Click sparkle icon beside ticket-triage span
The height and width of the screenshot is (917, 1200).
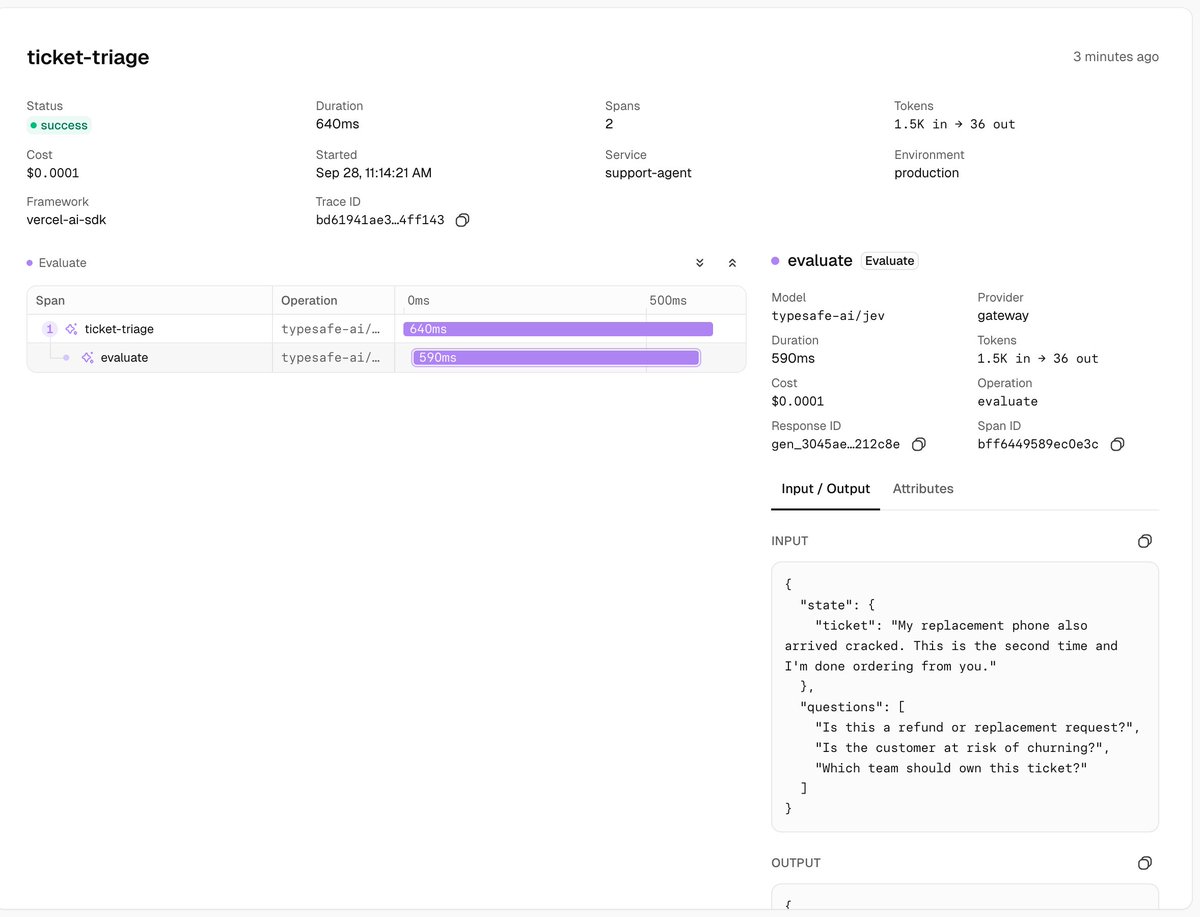[x=71, y=329]
